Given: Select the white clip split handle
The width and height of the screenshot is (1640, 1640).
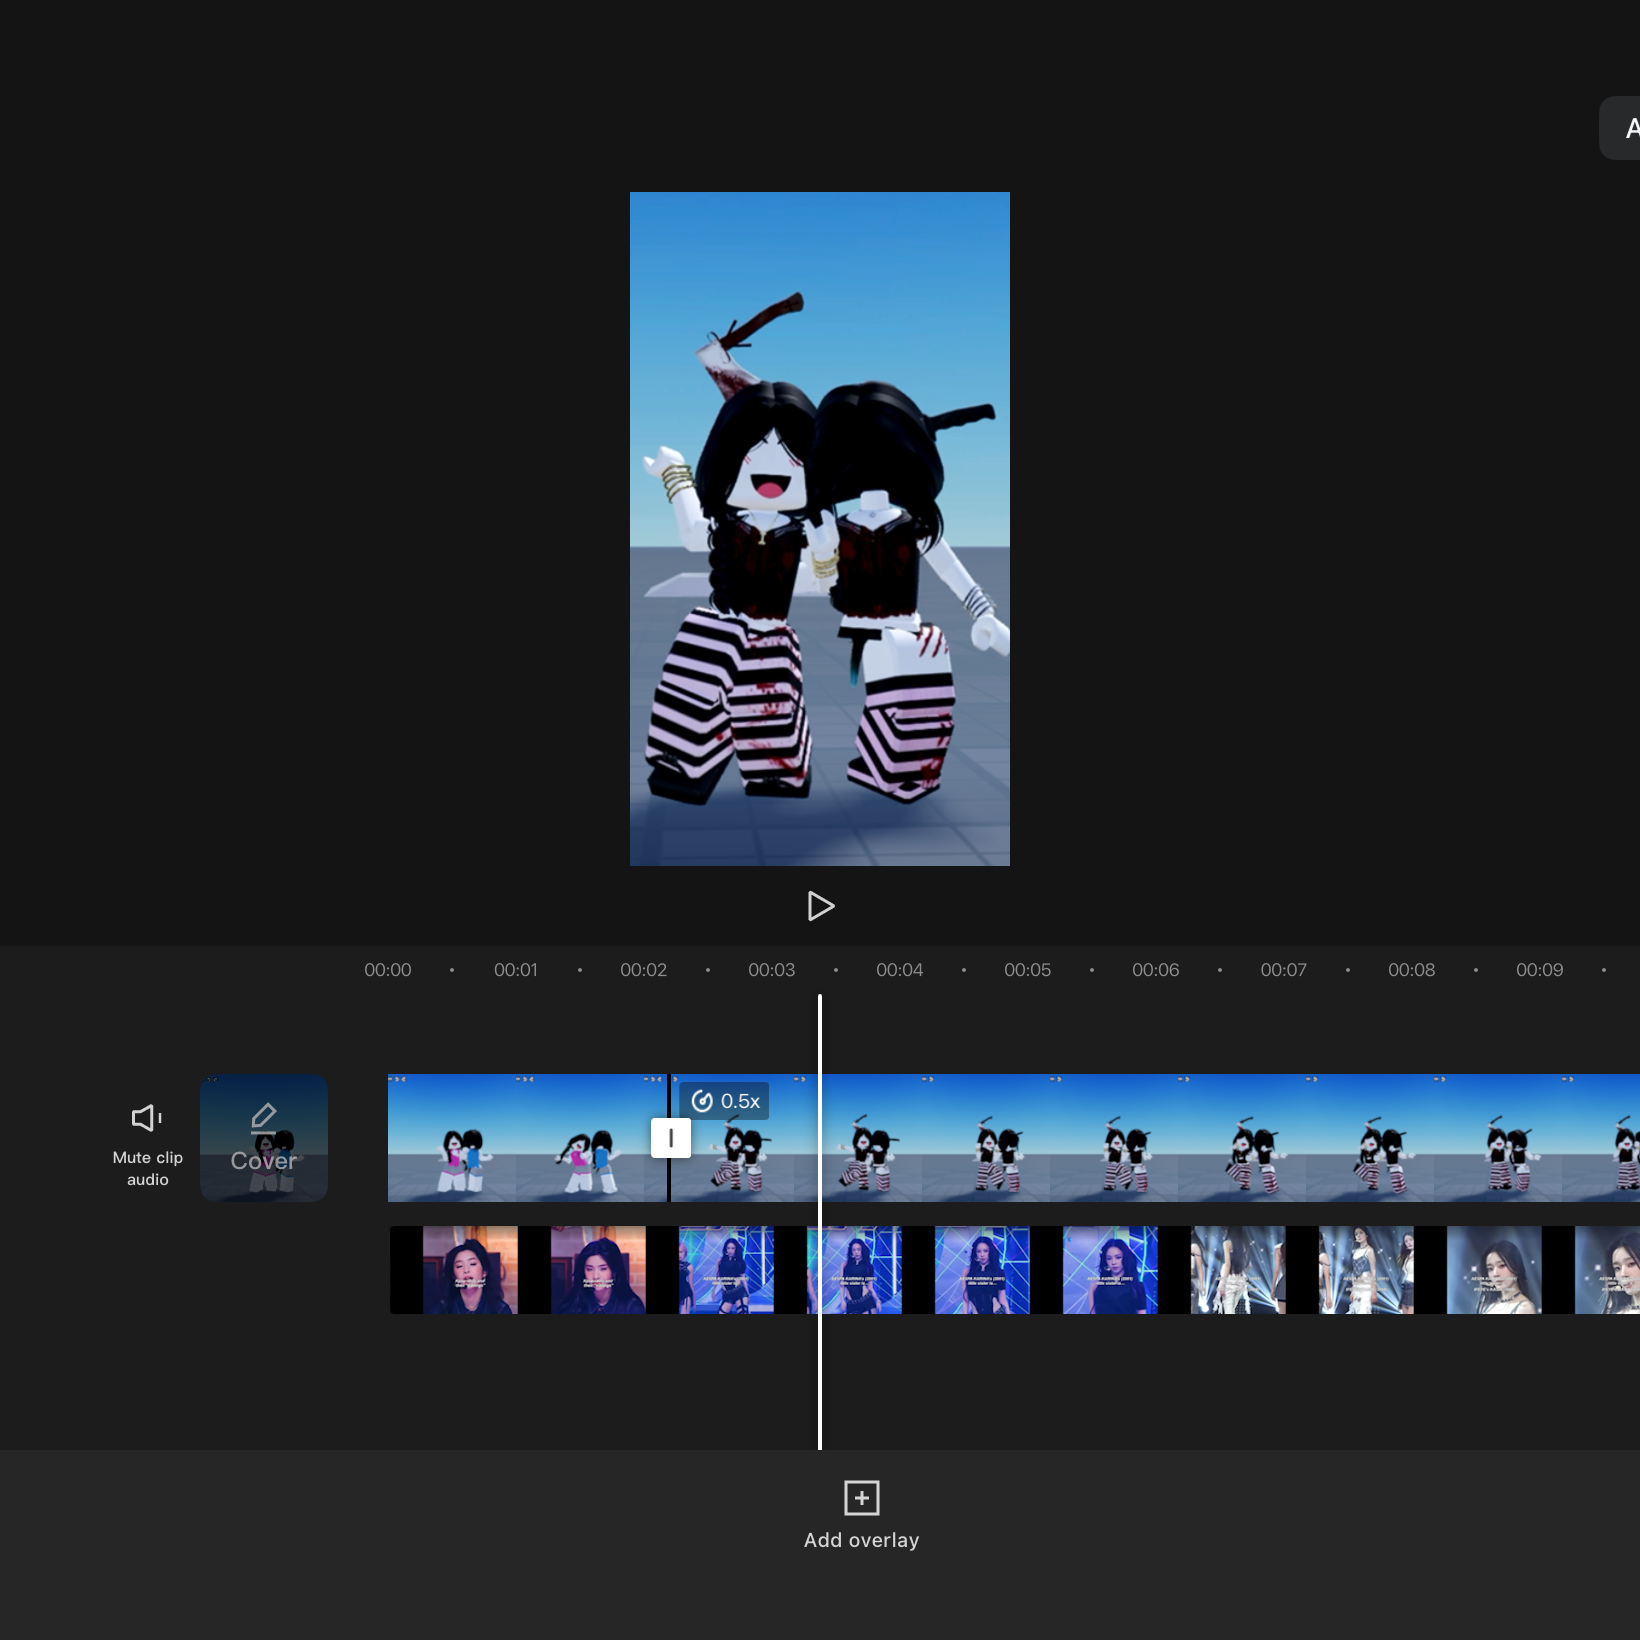Looking at the screenshot, I should 671,1138.
